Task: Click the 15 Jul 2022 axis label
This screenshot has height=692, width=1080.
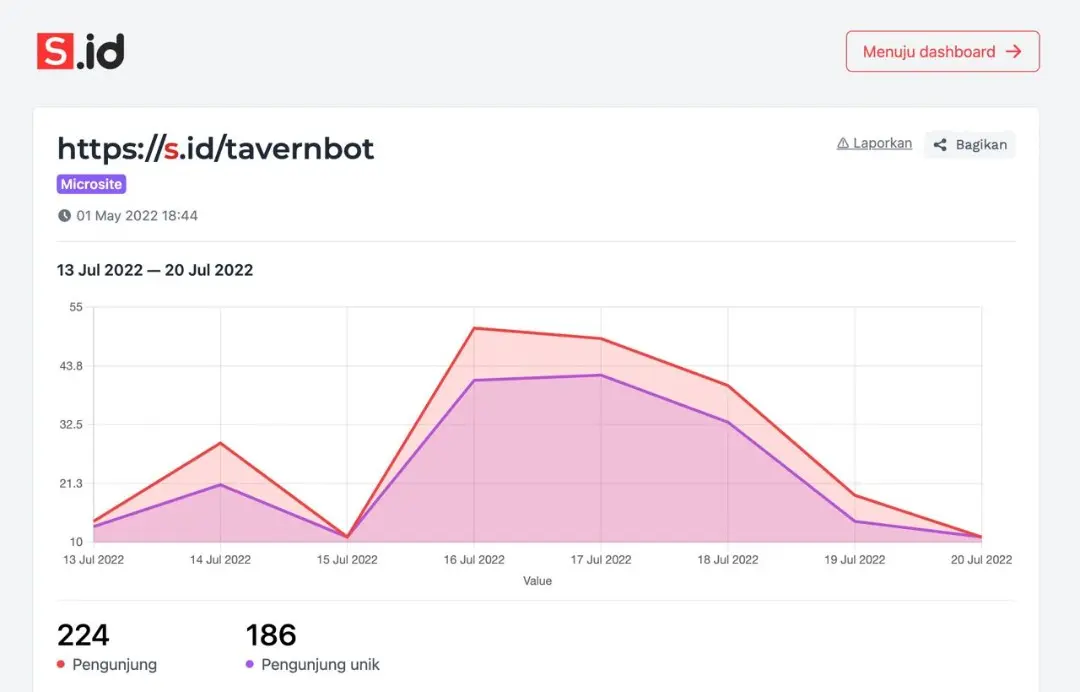Action: click(x=347, y=560)
